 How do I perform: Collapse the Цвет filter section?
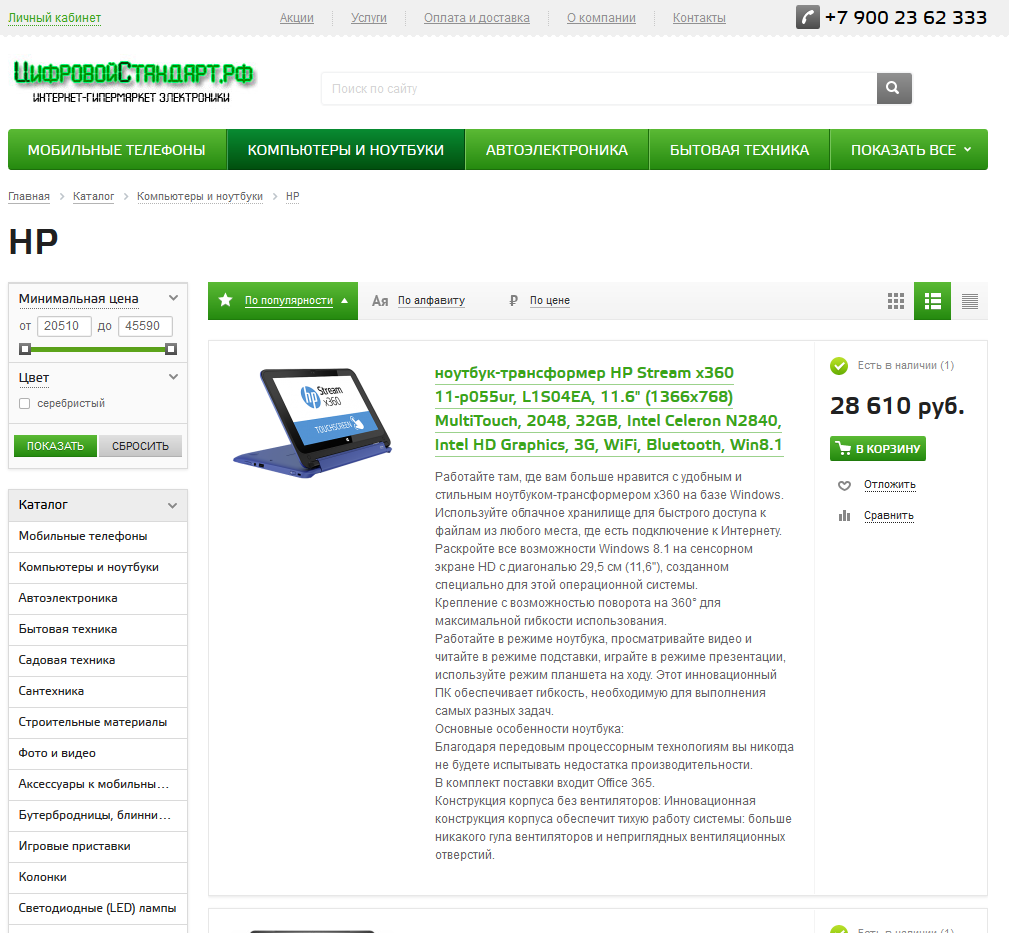(x=173, y=377)
